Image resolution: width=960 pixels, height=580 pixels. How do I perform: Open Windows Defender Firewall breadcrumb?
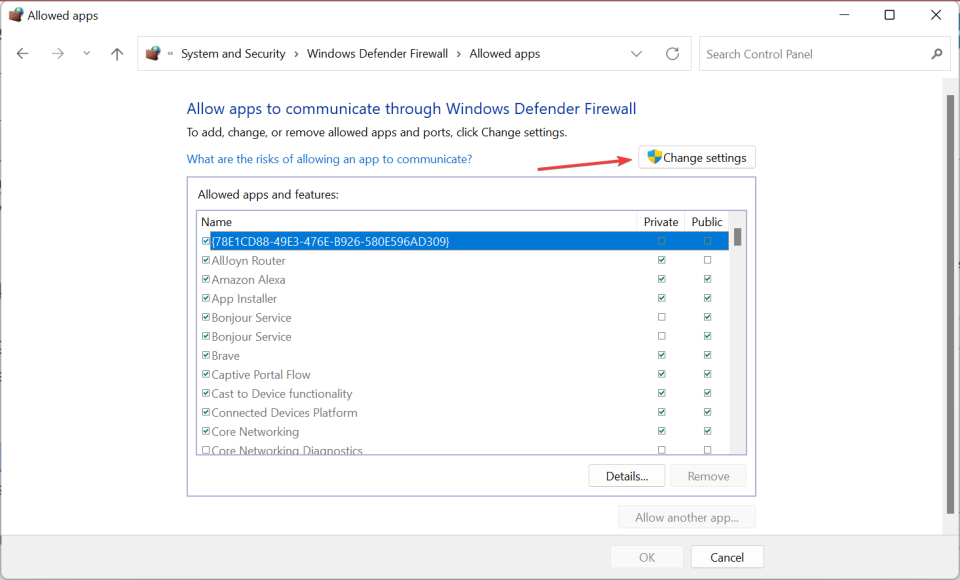[377, 54]
